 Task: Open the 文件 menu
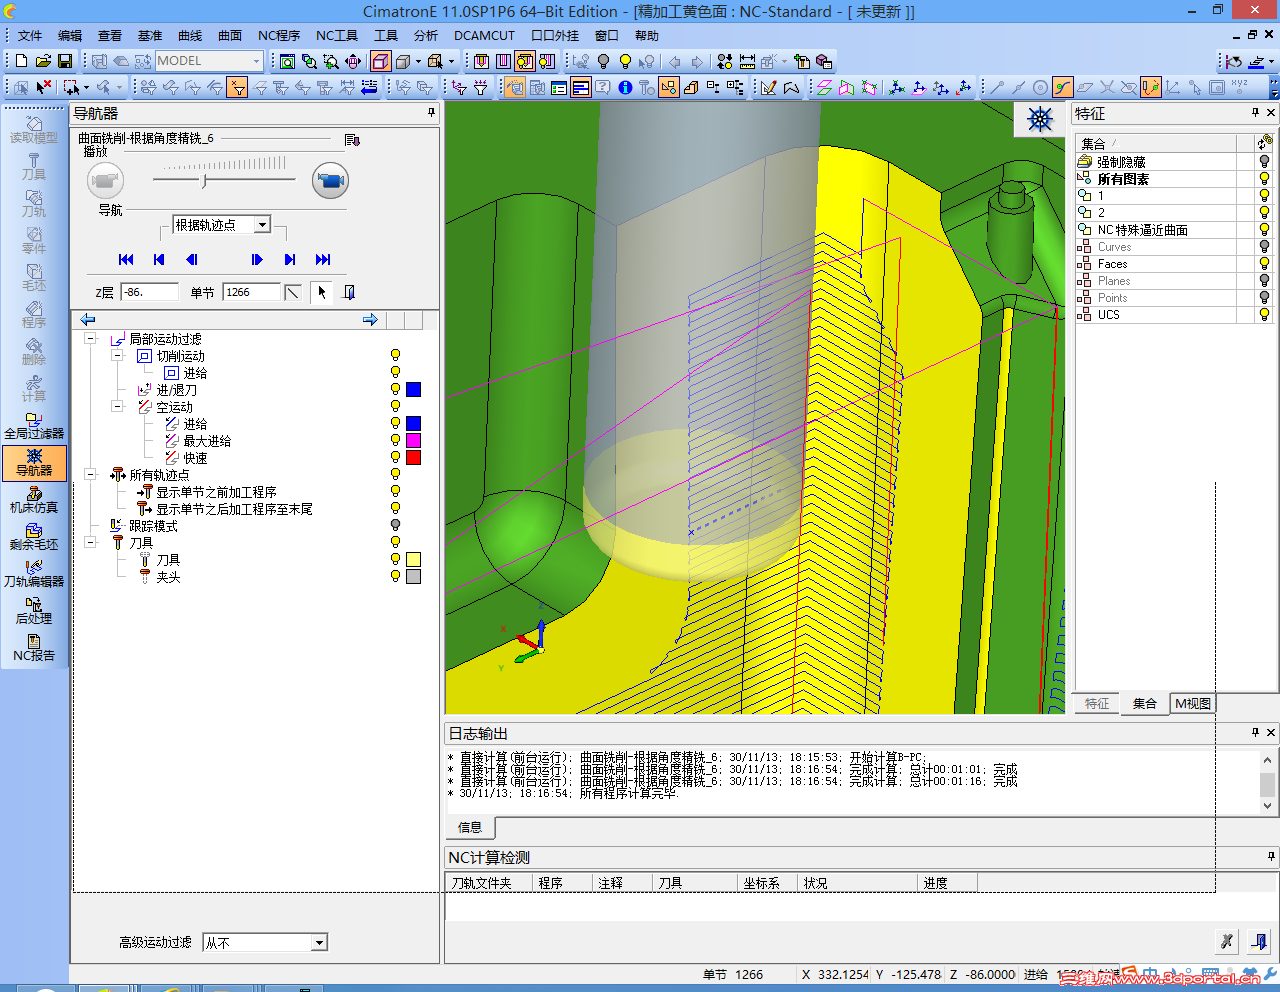[30, 36]
